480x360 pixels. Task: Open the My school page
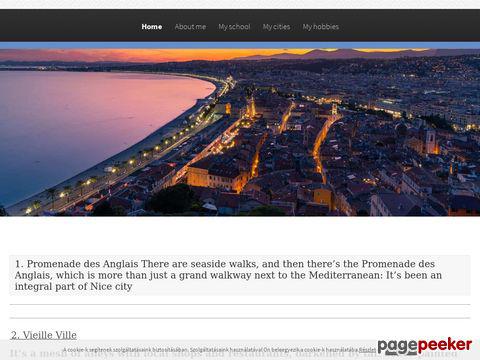tap(234, 27)
